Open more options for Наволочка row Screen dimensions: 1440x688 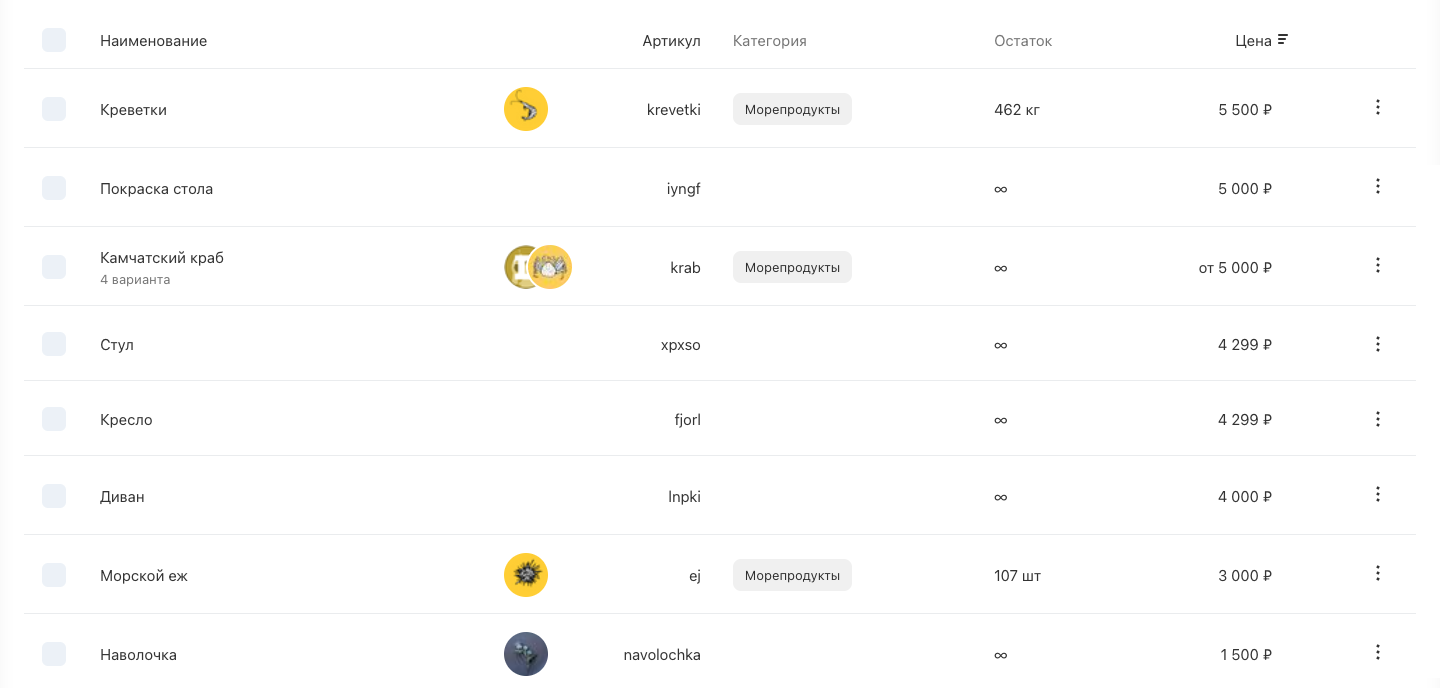(x=1377, y=652)
